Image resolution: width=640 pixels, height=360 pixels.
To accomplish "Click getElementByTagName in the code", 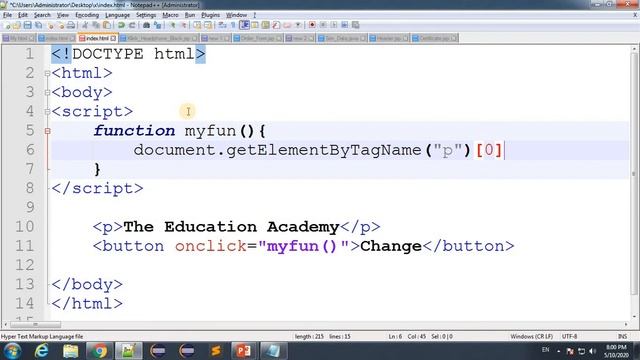I will point(323,150).
